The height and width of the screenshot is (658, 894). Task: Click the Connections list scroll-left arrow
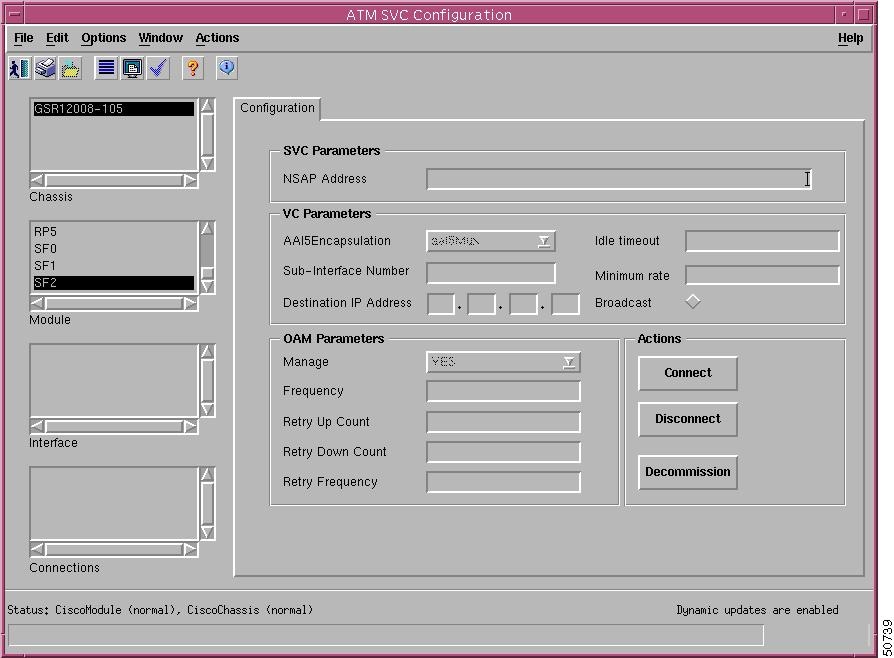(37, 549)
